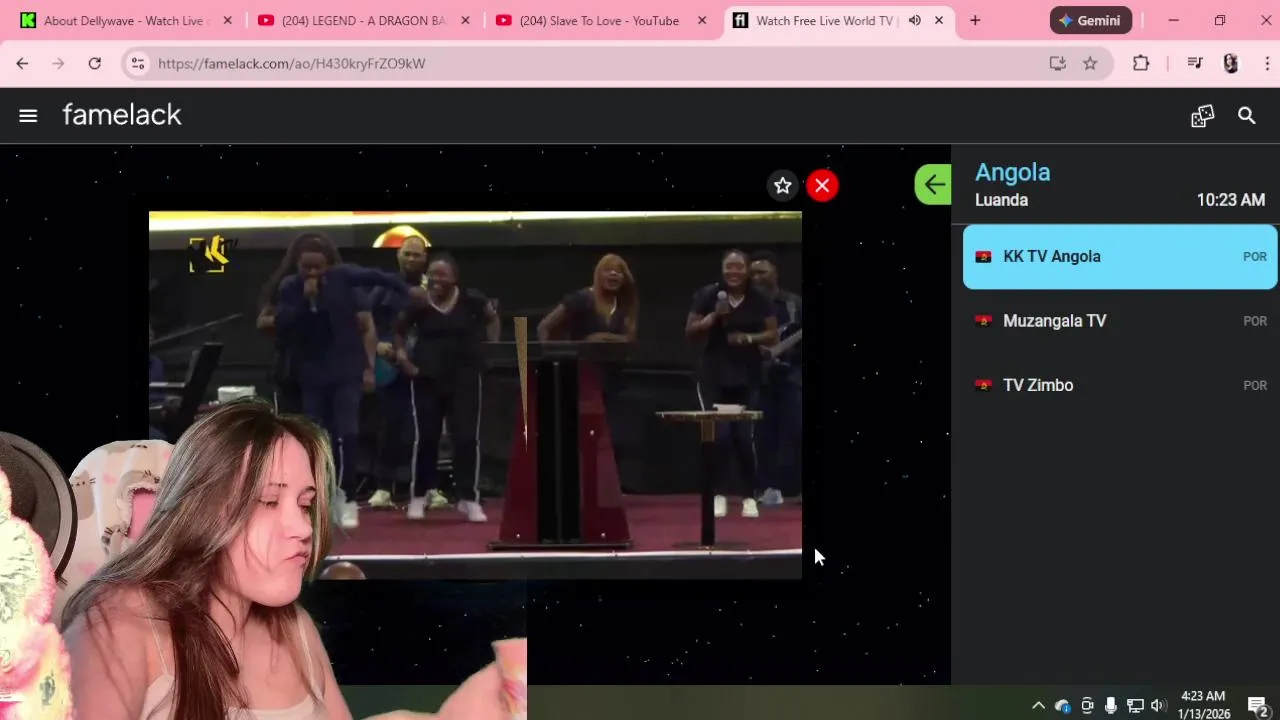Install app icon in address bar

[x=1057, y=63]
